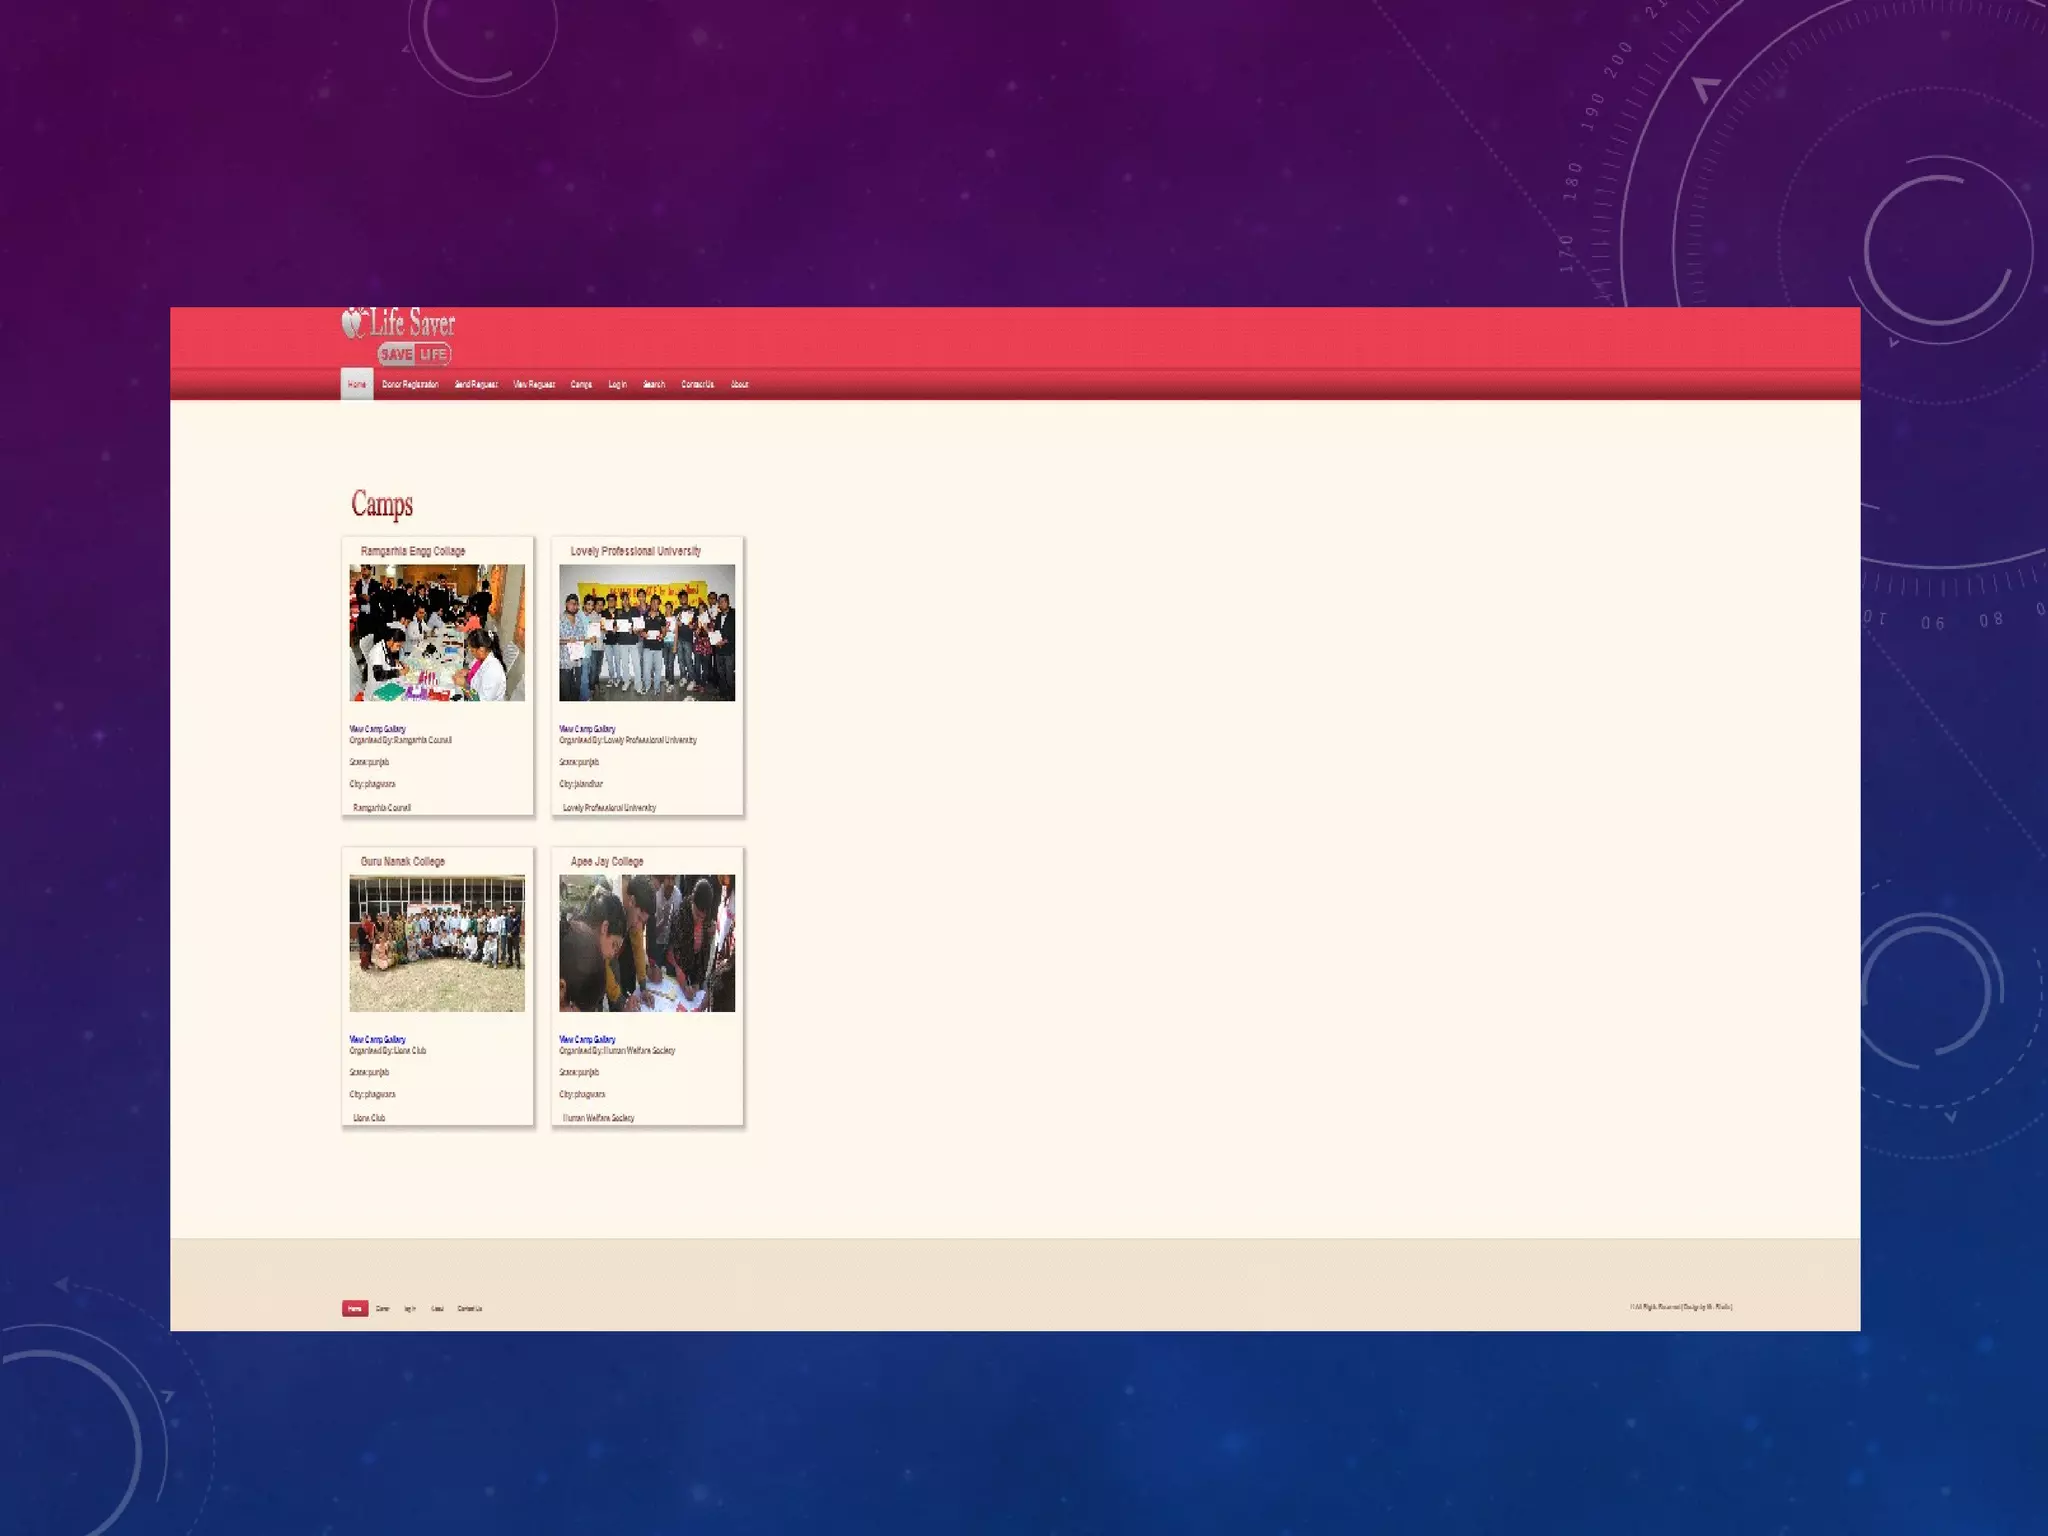Open the Donor Registration menu item
Image resolution: width=2048 pixels, height=1536 pixels.
tap(410, 385)
